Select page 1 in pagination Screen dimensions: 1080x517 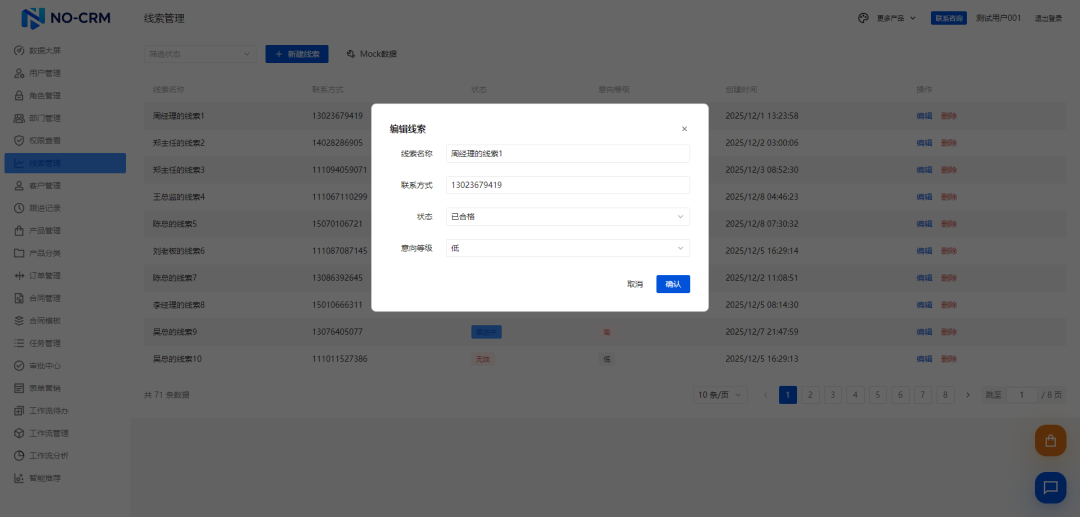click(x=788, y=394)
